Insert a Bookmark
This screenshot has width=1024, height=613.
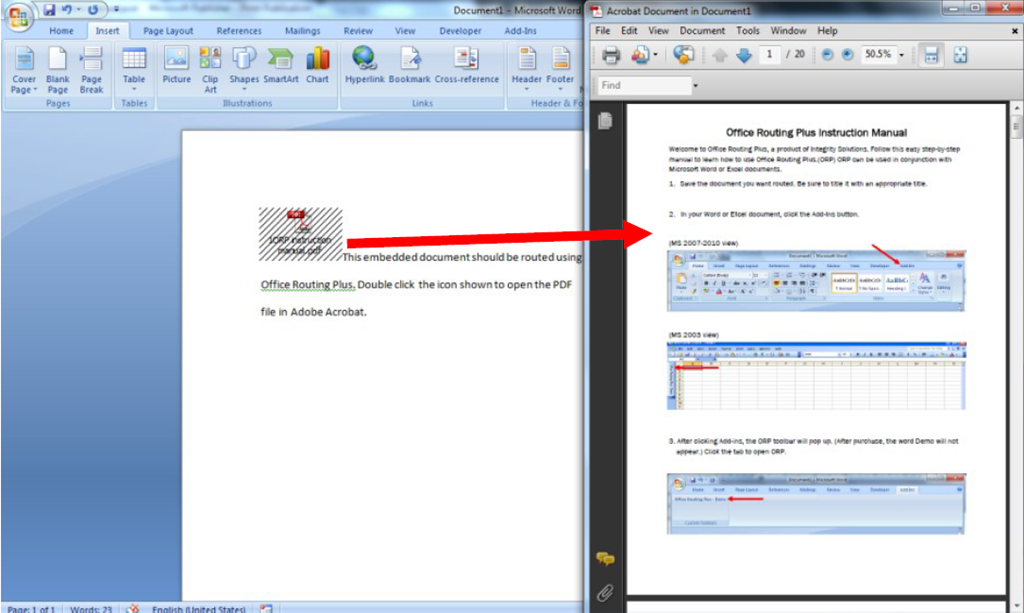pos(409,65)
